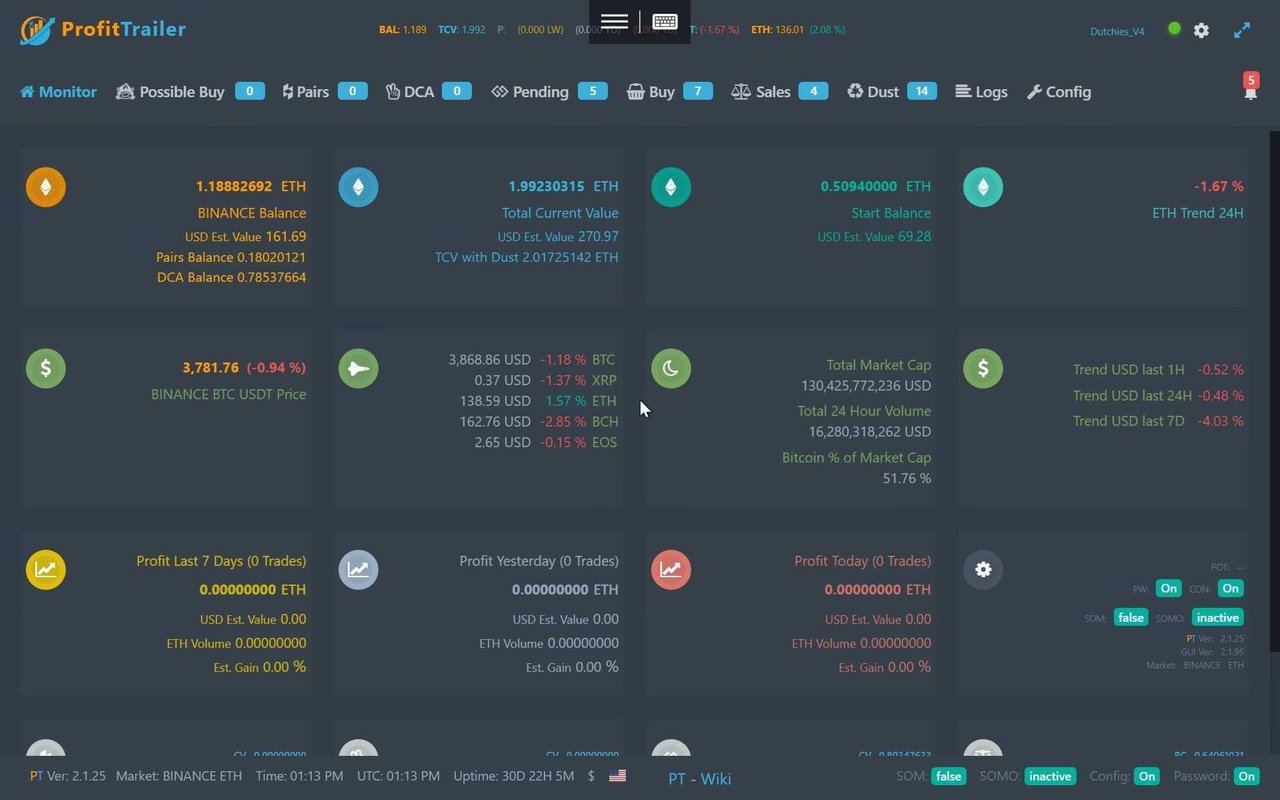Open the Pairs tab

coord(325,91)
